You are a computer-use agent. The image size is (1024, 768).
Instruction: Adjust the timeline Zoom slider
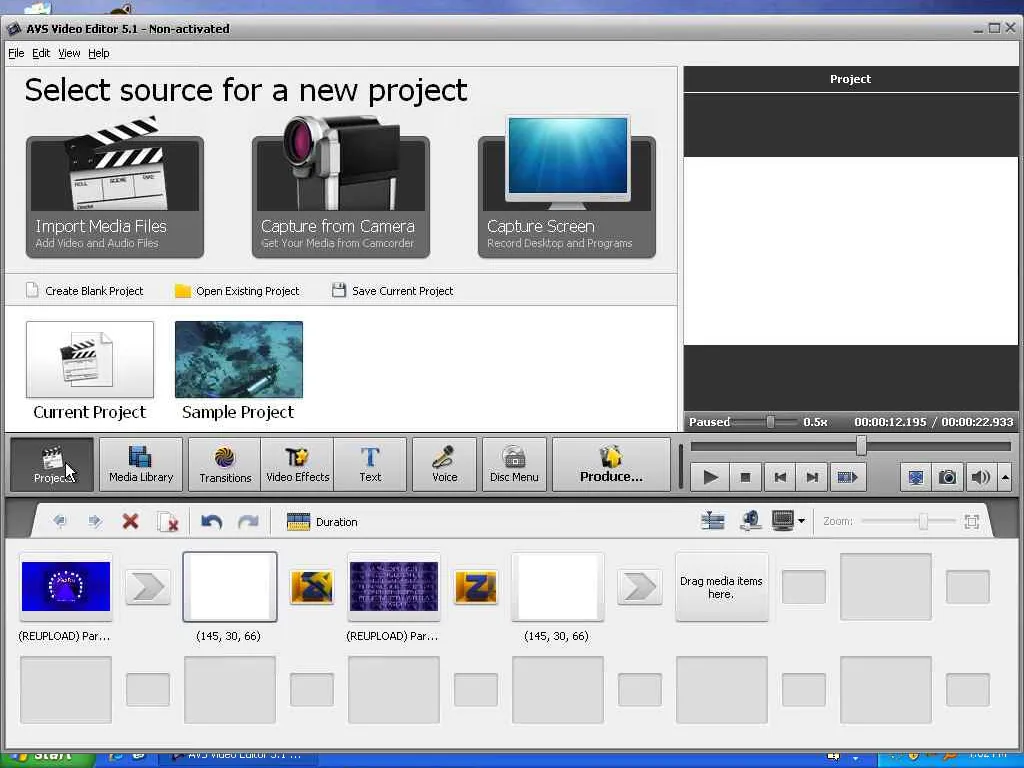click(x=923, y=521)
